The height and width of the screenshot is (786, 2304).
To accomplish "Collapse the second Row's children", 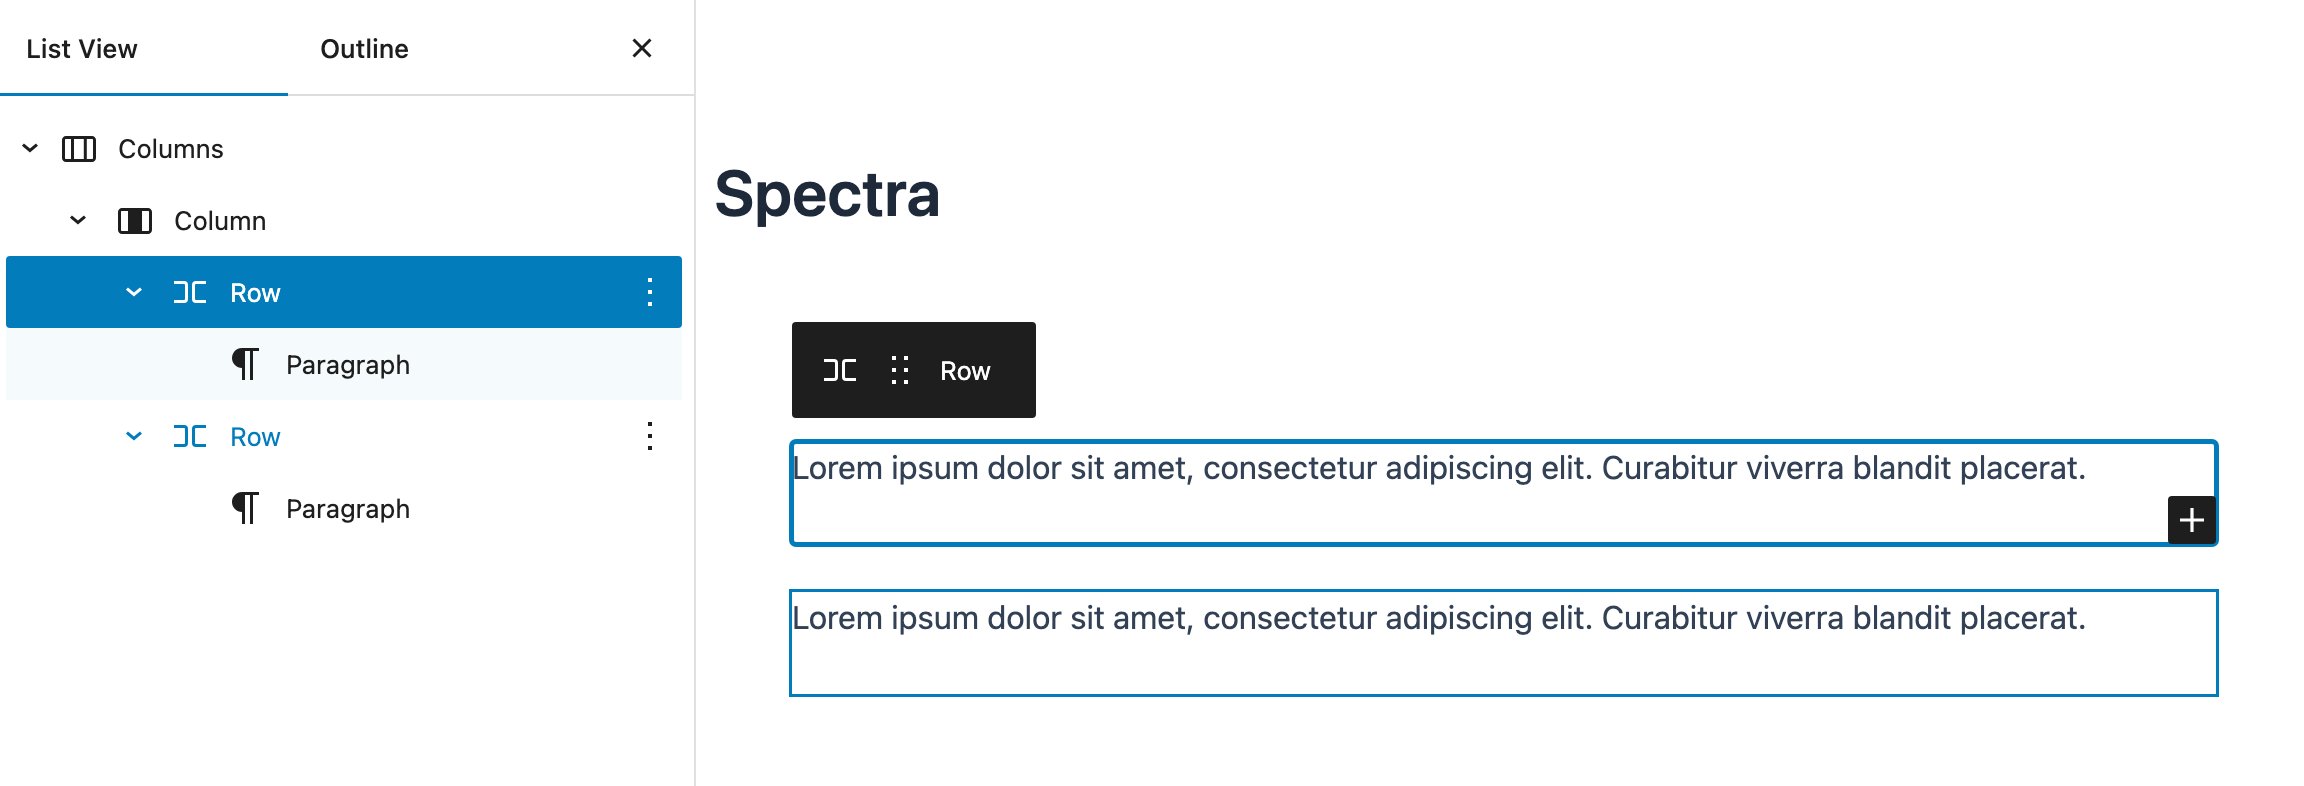I will point(134,436).
